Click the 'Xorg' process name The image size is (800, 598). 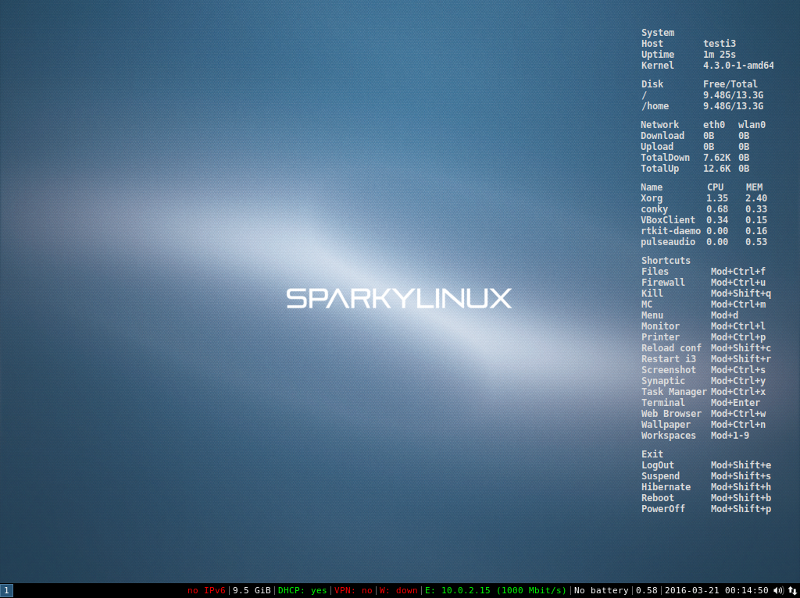(652, 198)
